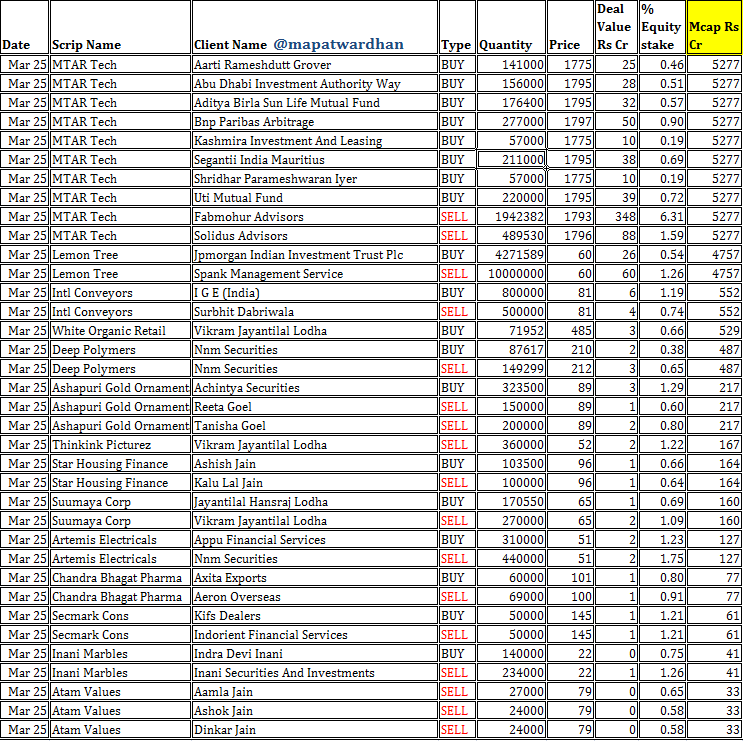Select 'Kalu Lal Jain' client cell
The image size is (743, 741).
point(315,482)
